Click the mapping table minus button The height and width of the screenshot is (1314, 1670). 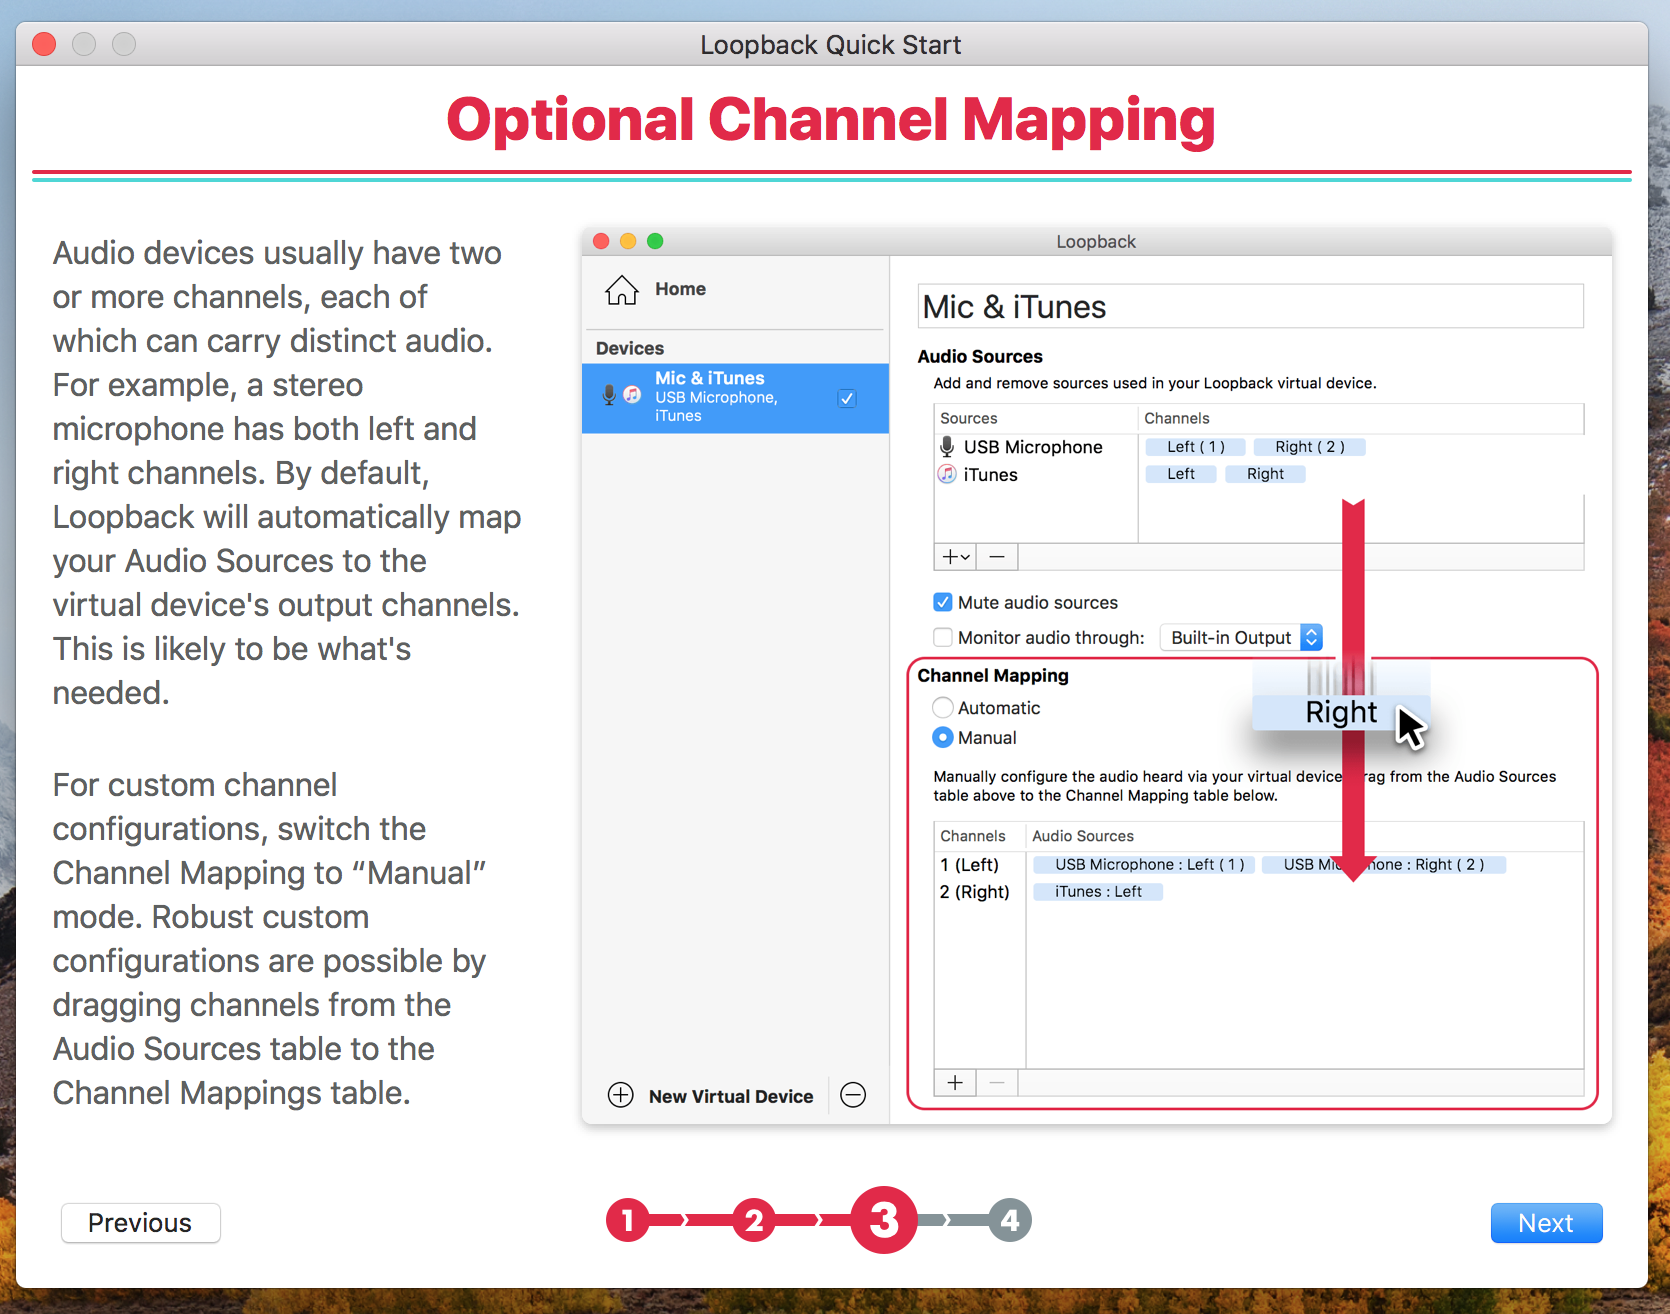(997, 1083)
